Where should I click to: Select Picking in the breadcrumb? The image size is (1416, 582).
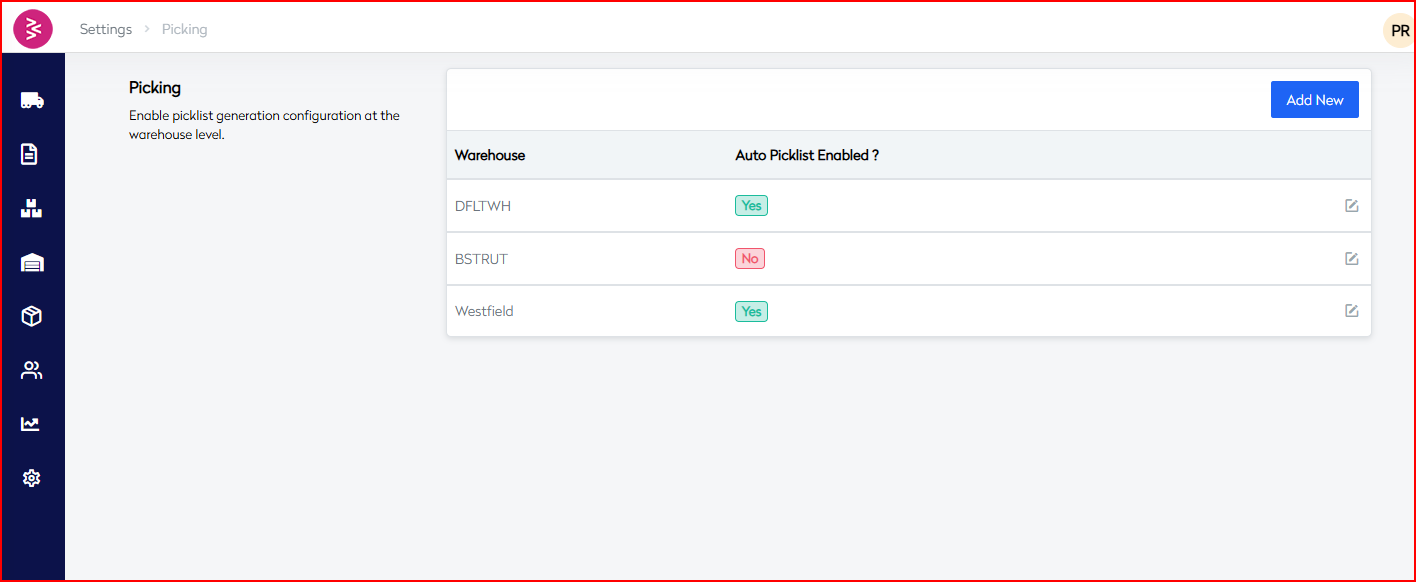pos(184,29)
